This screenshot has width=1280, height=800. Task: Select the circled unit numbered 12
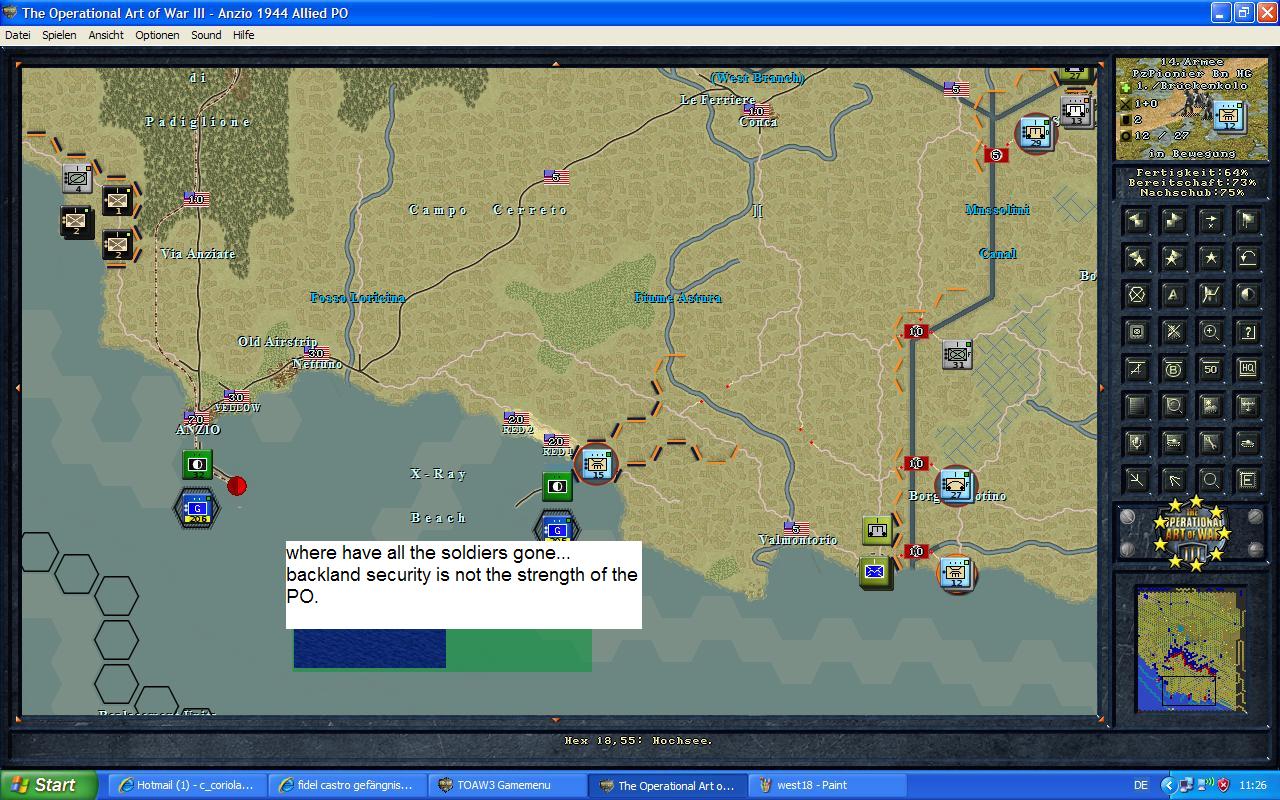click(956, 574)
